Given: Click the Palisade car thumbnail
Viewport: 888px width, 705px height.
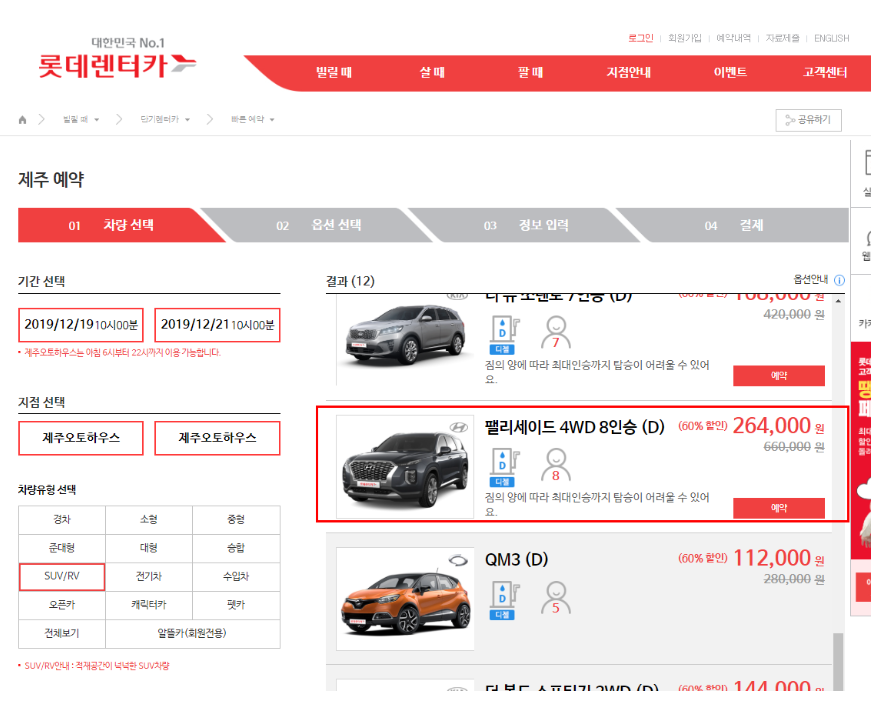Looking at the screenshot, I should pyautogui.click(x=405, y=467).
